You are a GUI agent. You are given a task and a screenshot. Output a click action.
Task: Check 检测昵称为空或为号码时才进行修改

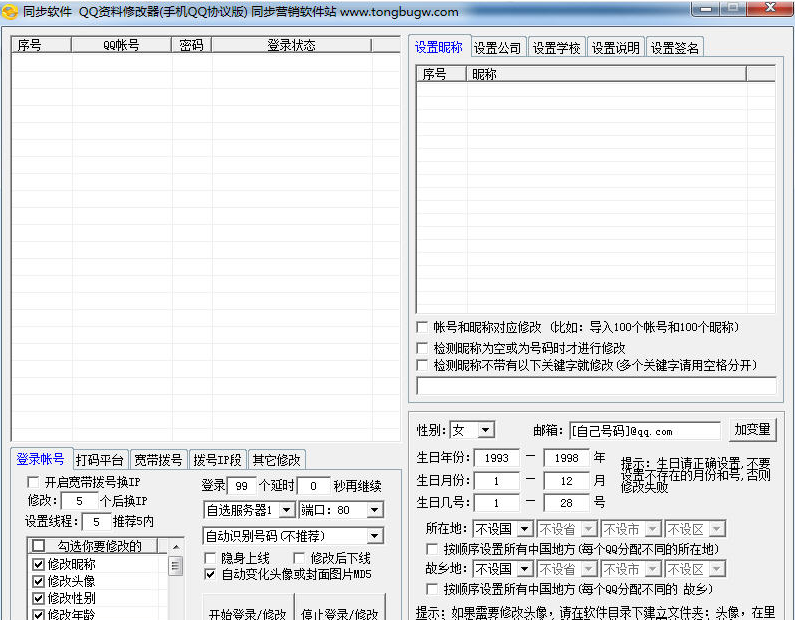click(422, 348)
